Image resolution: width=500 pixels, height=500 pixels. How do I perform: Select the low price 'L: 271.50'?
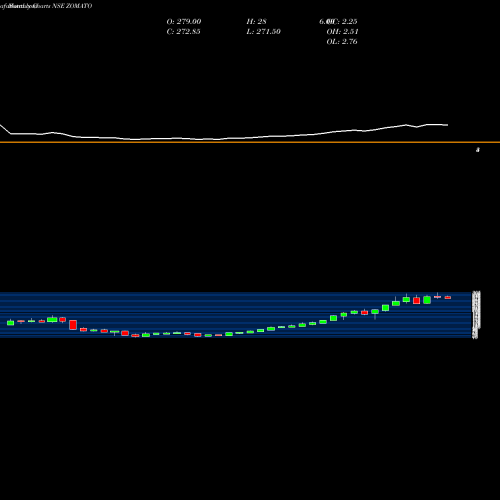tap(263, 31)
